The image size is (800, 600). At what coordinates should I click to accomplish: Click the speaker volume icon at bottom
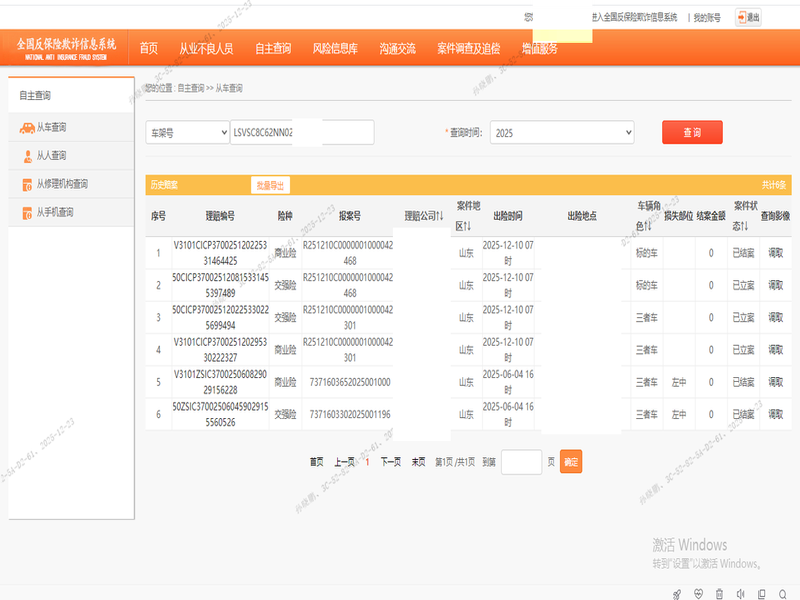tap(741, 594)
